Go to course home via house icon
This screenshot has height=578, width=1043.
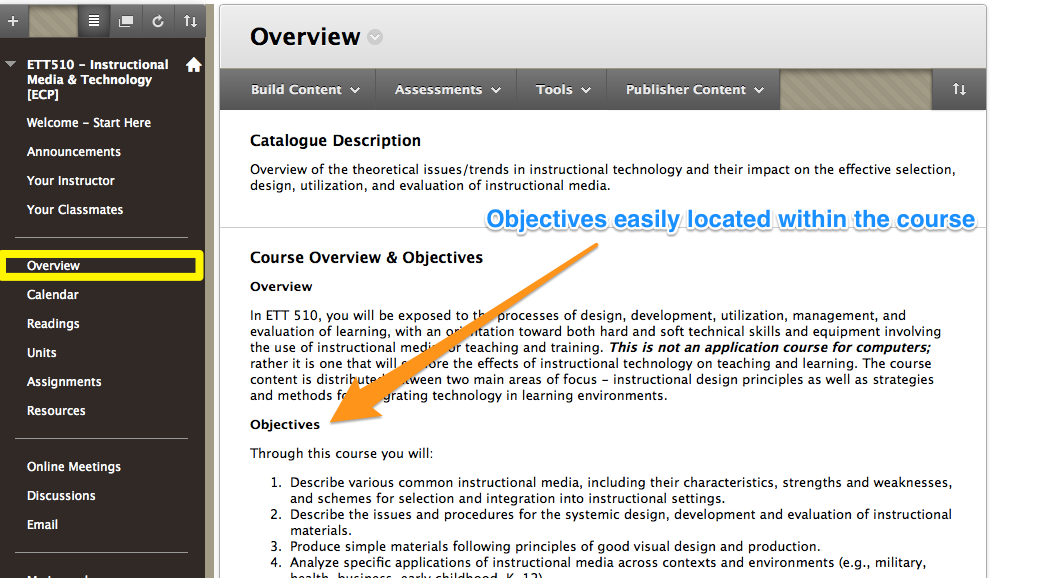194,65
